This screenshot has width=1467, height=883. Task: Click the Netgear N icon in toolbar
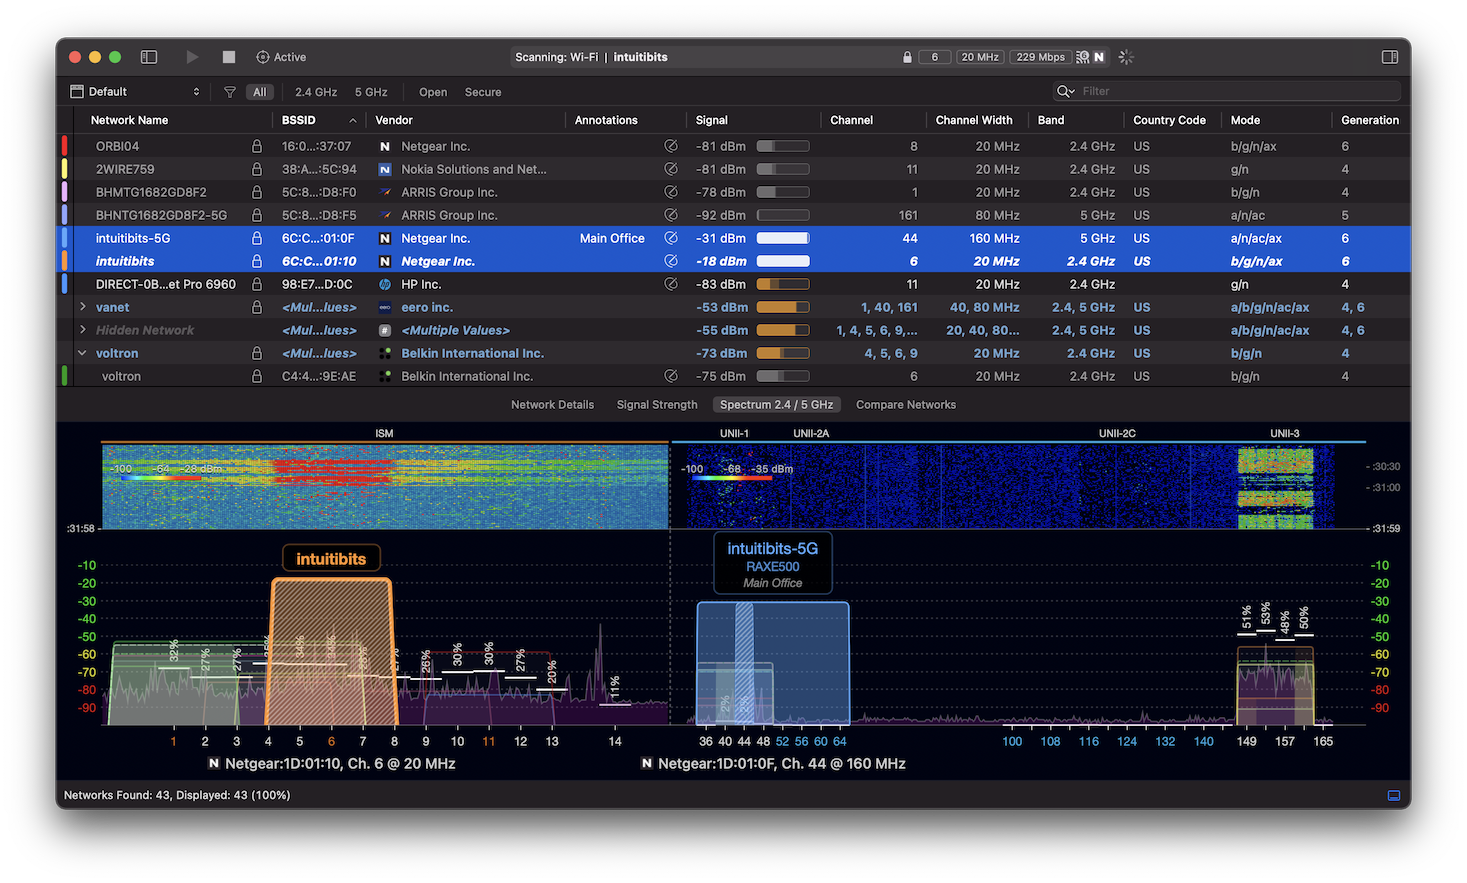[1099, 57]
